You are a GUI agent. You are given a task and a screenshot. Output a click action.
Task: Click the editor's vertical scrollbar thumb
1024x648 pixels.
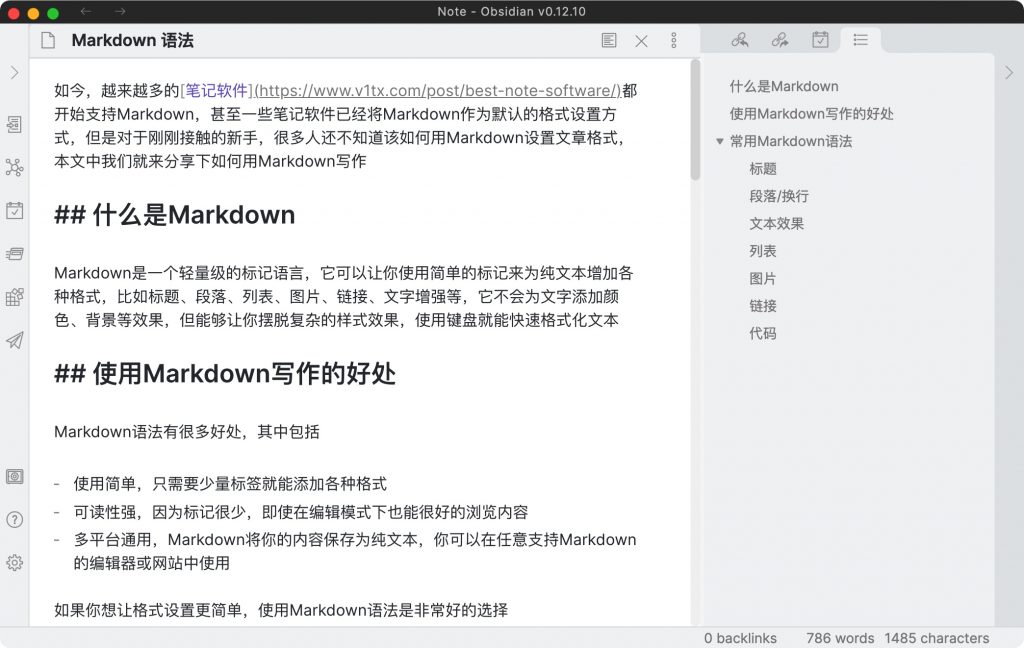[x=695, y=120]
